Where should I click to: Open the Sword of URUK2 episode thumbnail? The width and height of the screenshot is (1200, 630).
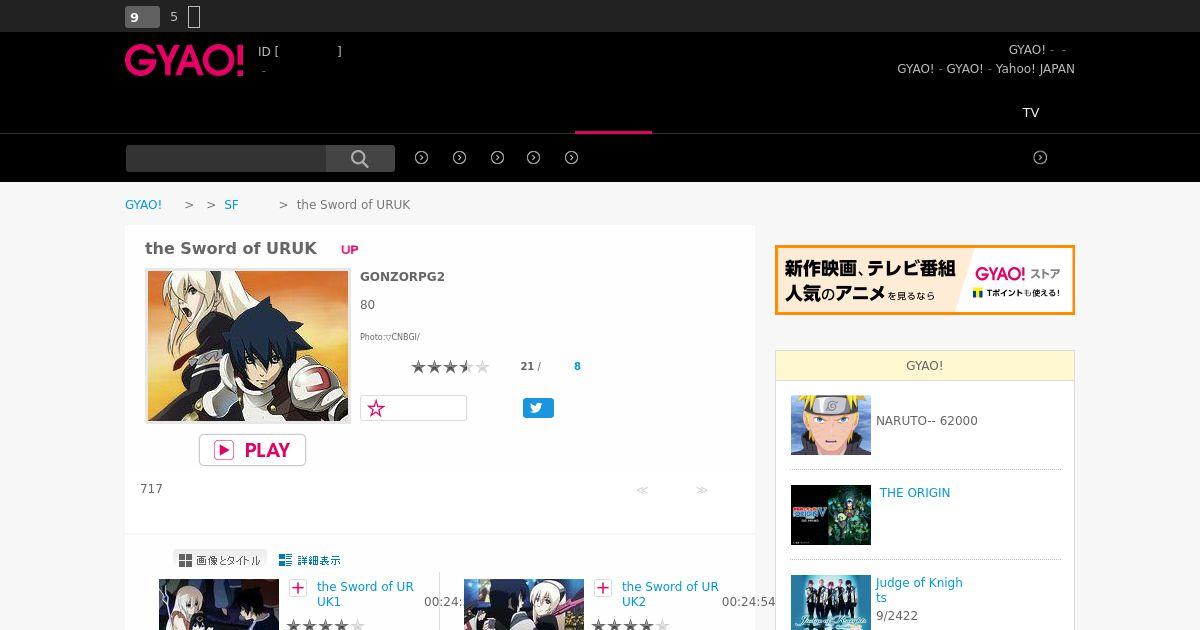pos(524,604)
